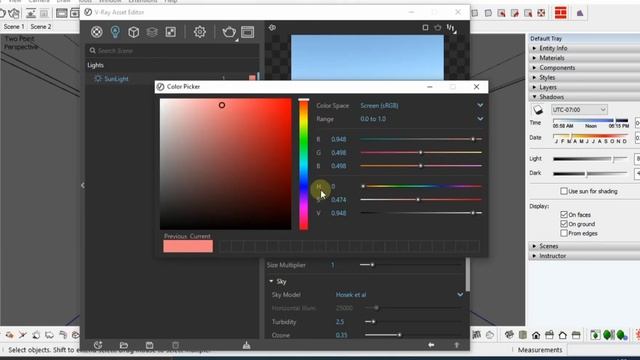Screen dimensions: 640x360
Task: Click the save icon in Asset Editor footer
Action: 149,345
